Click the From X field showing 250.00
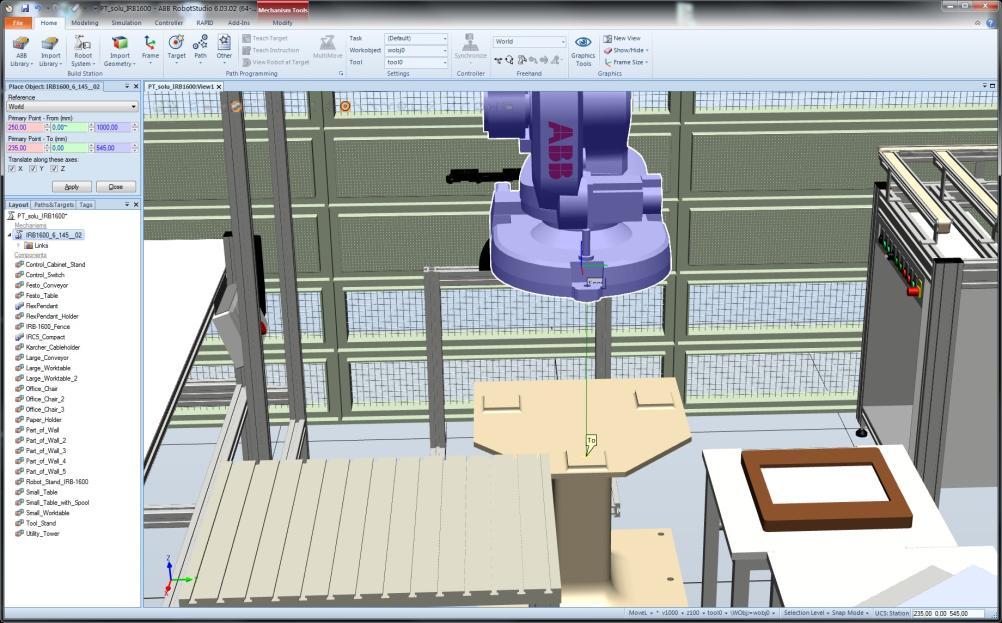 25,127
